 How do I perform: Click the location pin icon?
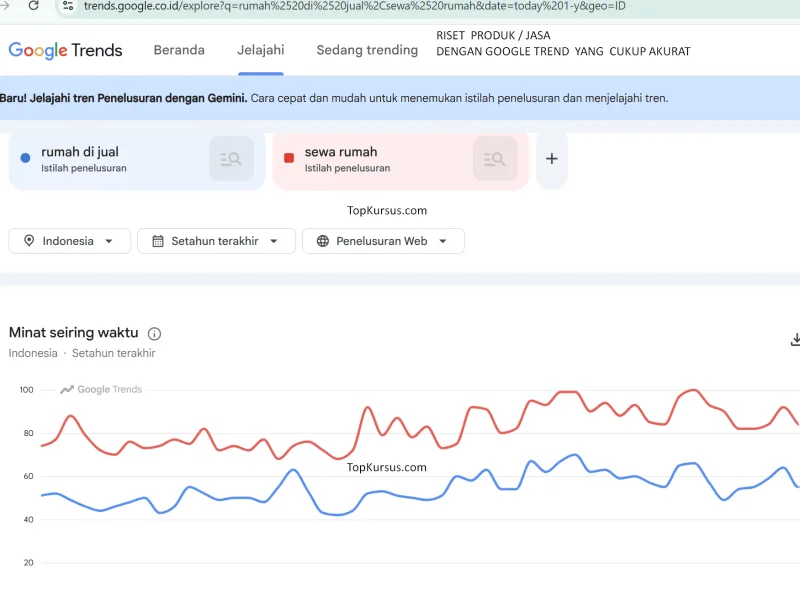tap(29, 241)
